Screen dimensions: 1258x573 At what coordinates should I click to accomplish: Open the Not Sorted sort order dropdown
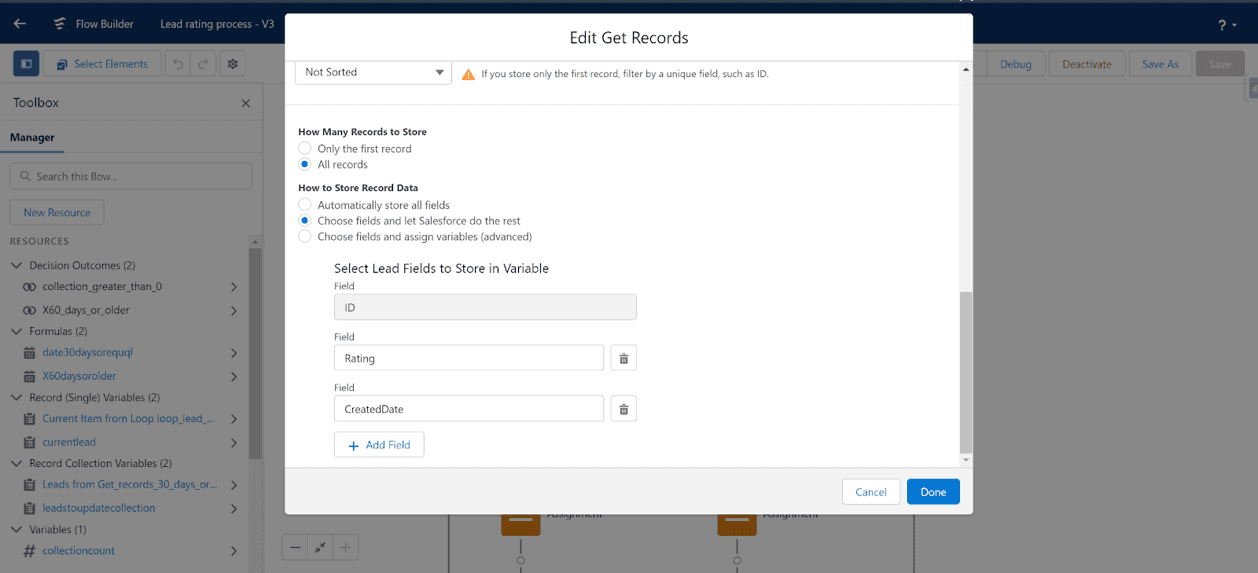373,72
